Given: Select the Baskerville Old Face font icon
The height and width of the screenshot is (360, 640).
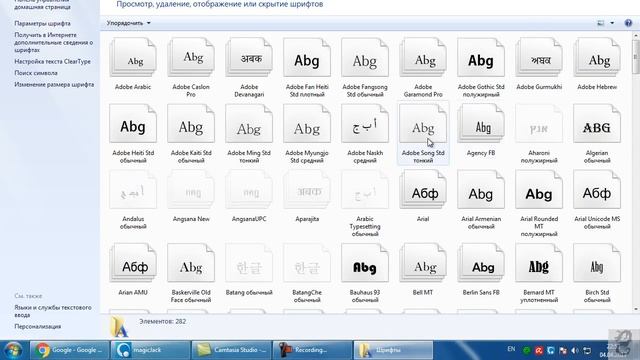Looking at the screenshot, I should tap(191, 263).
